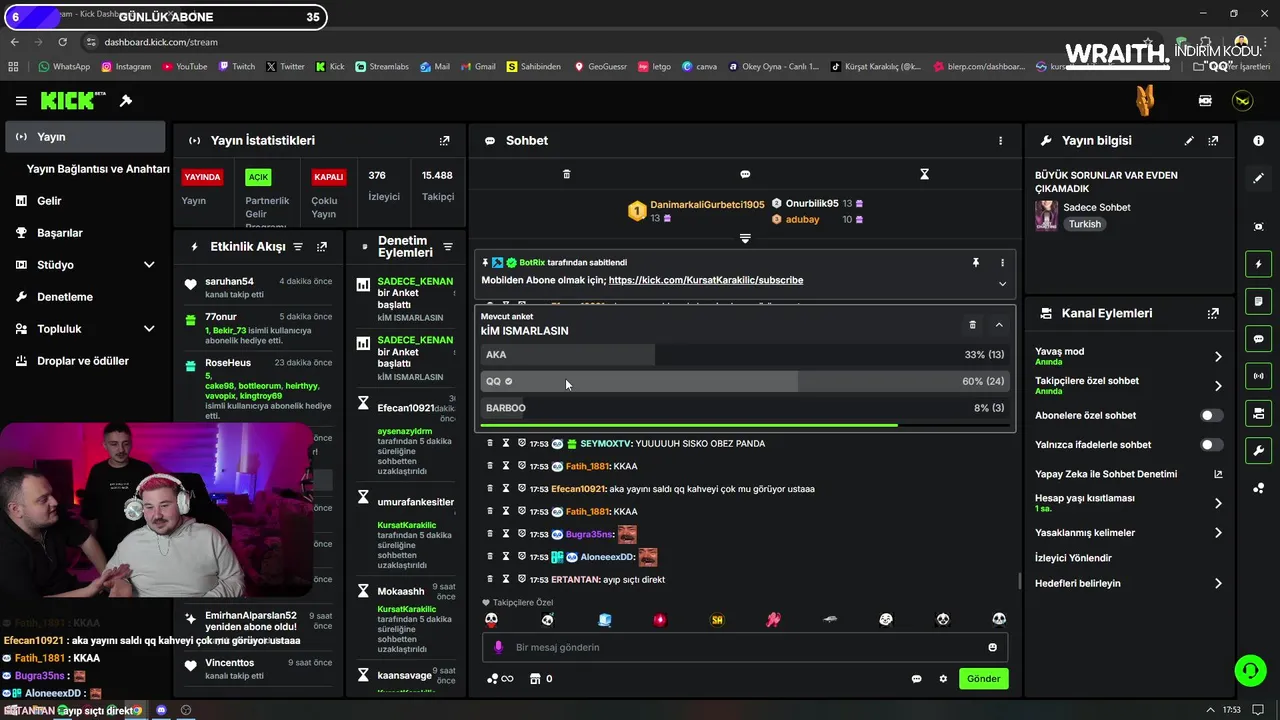Select the purple microphone icon in message box

tap(498, 647)
